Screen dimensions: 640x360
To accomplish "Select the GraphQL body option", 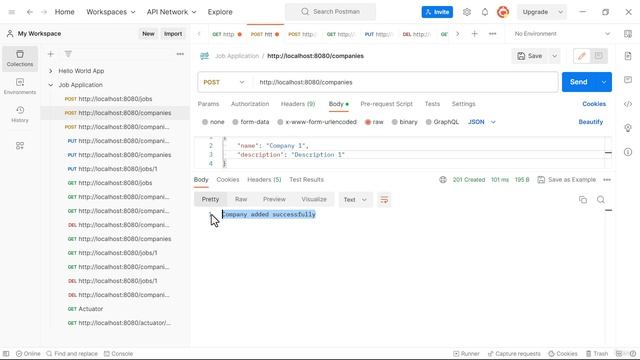I will pos(442,122).
